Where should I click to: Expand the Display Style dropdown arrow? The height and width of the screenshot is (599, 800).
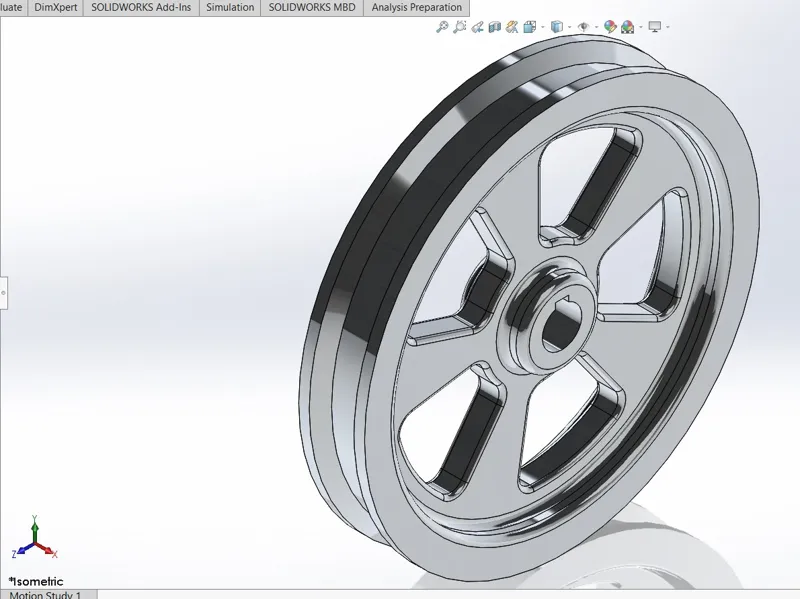[569, 27]
